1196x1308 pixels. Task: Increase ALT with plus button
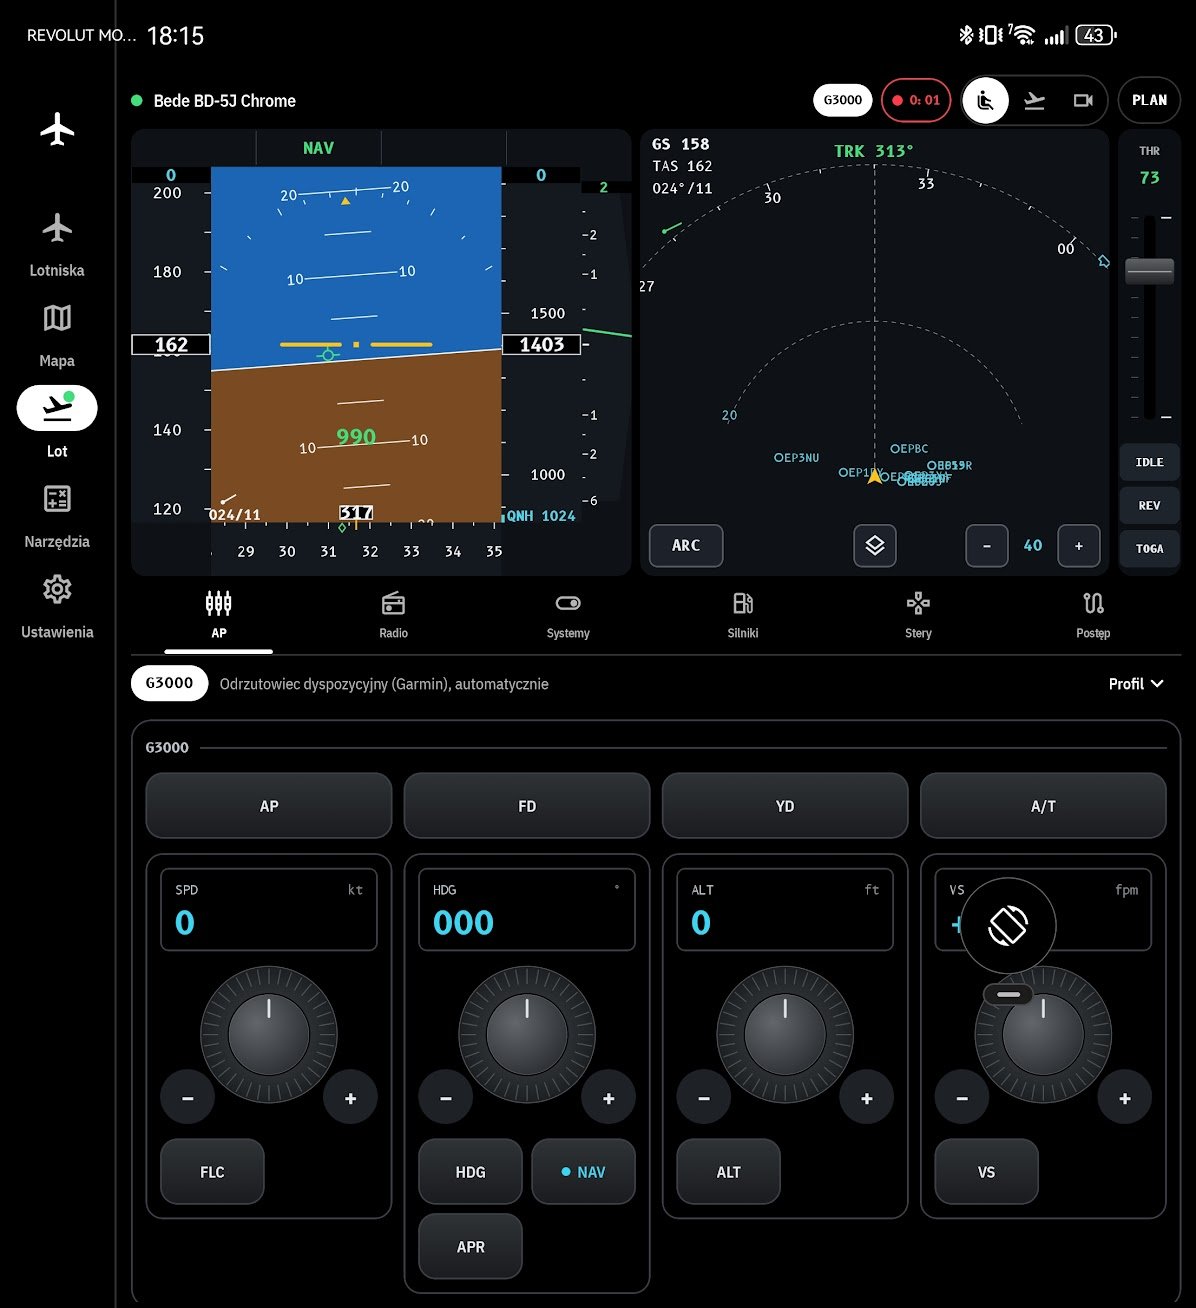pos(866,1098)
